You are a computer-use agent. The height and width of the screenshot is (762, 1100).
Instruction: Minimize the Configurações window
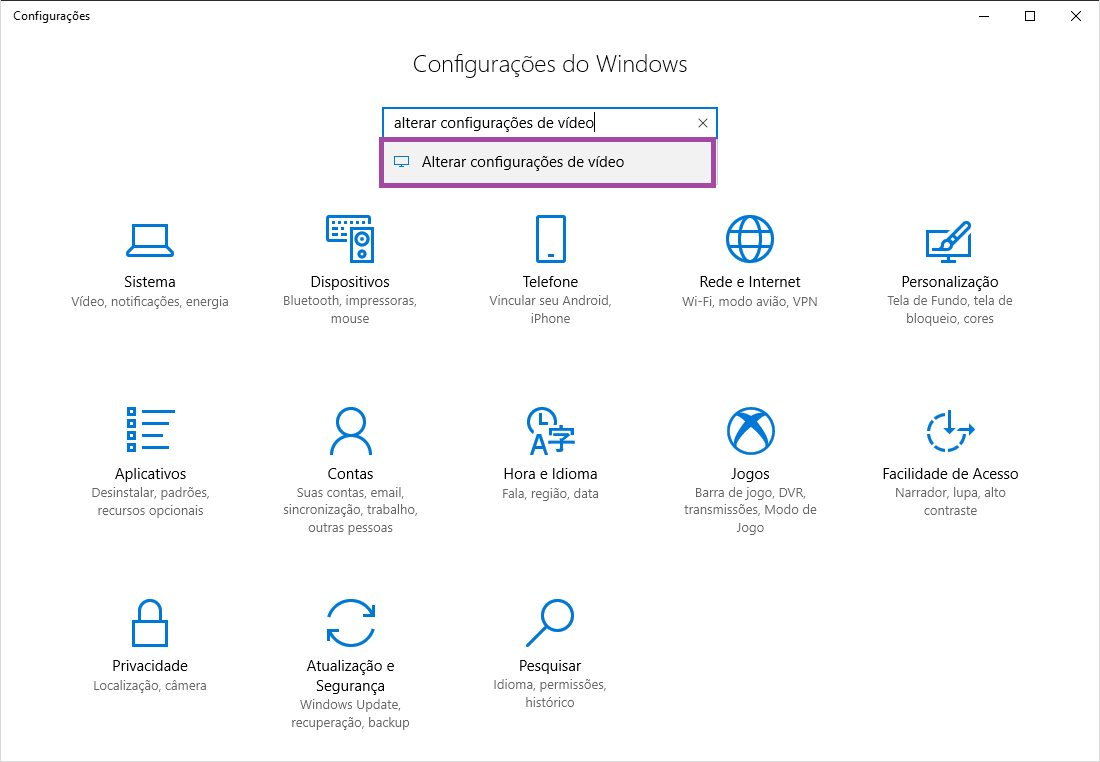point(984,16)
